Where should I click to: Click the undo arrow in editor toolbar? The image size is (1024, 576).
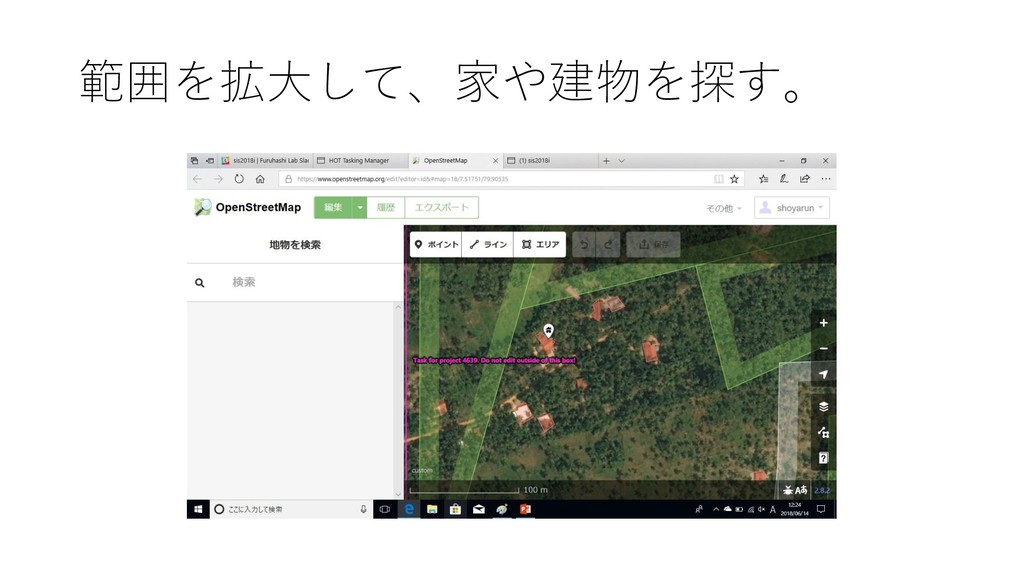584,244
